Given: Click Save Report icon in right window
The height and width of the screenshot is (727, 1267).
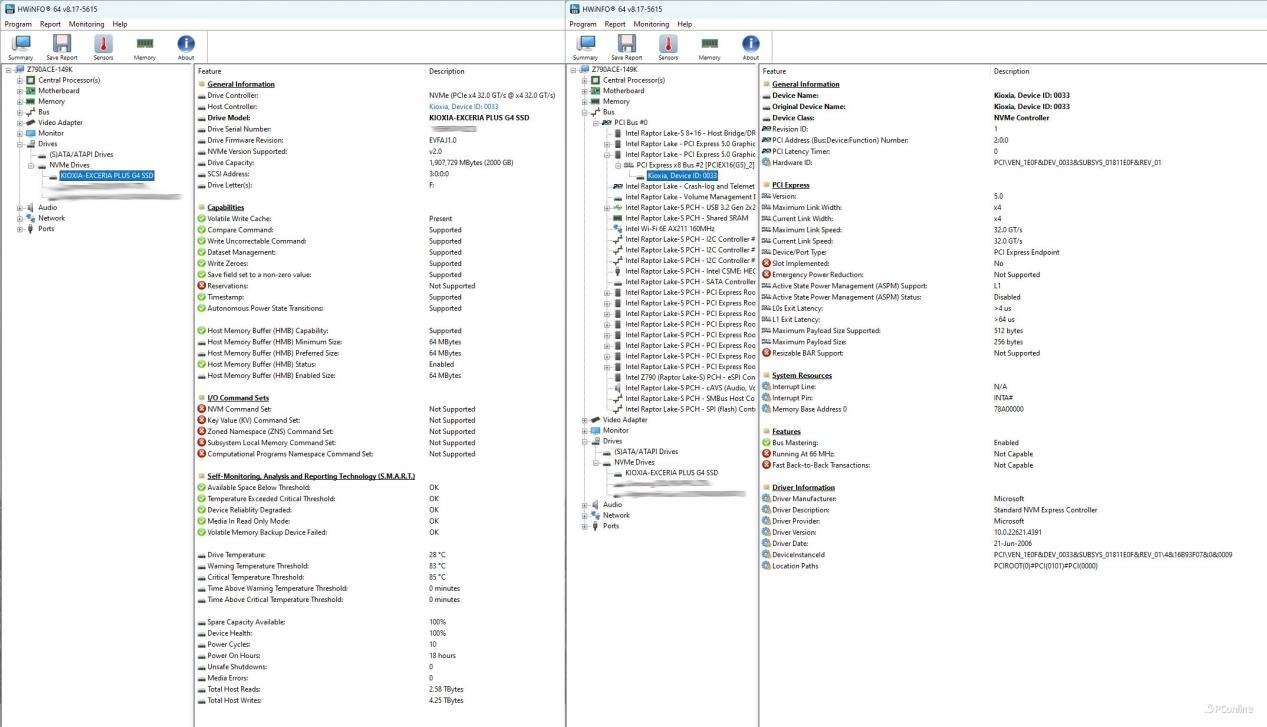Looking at the screenshot, I should coord(627,47).
